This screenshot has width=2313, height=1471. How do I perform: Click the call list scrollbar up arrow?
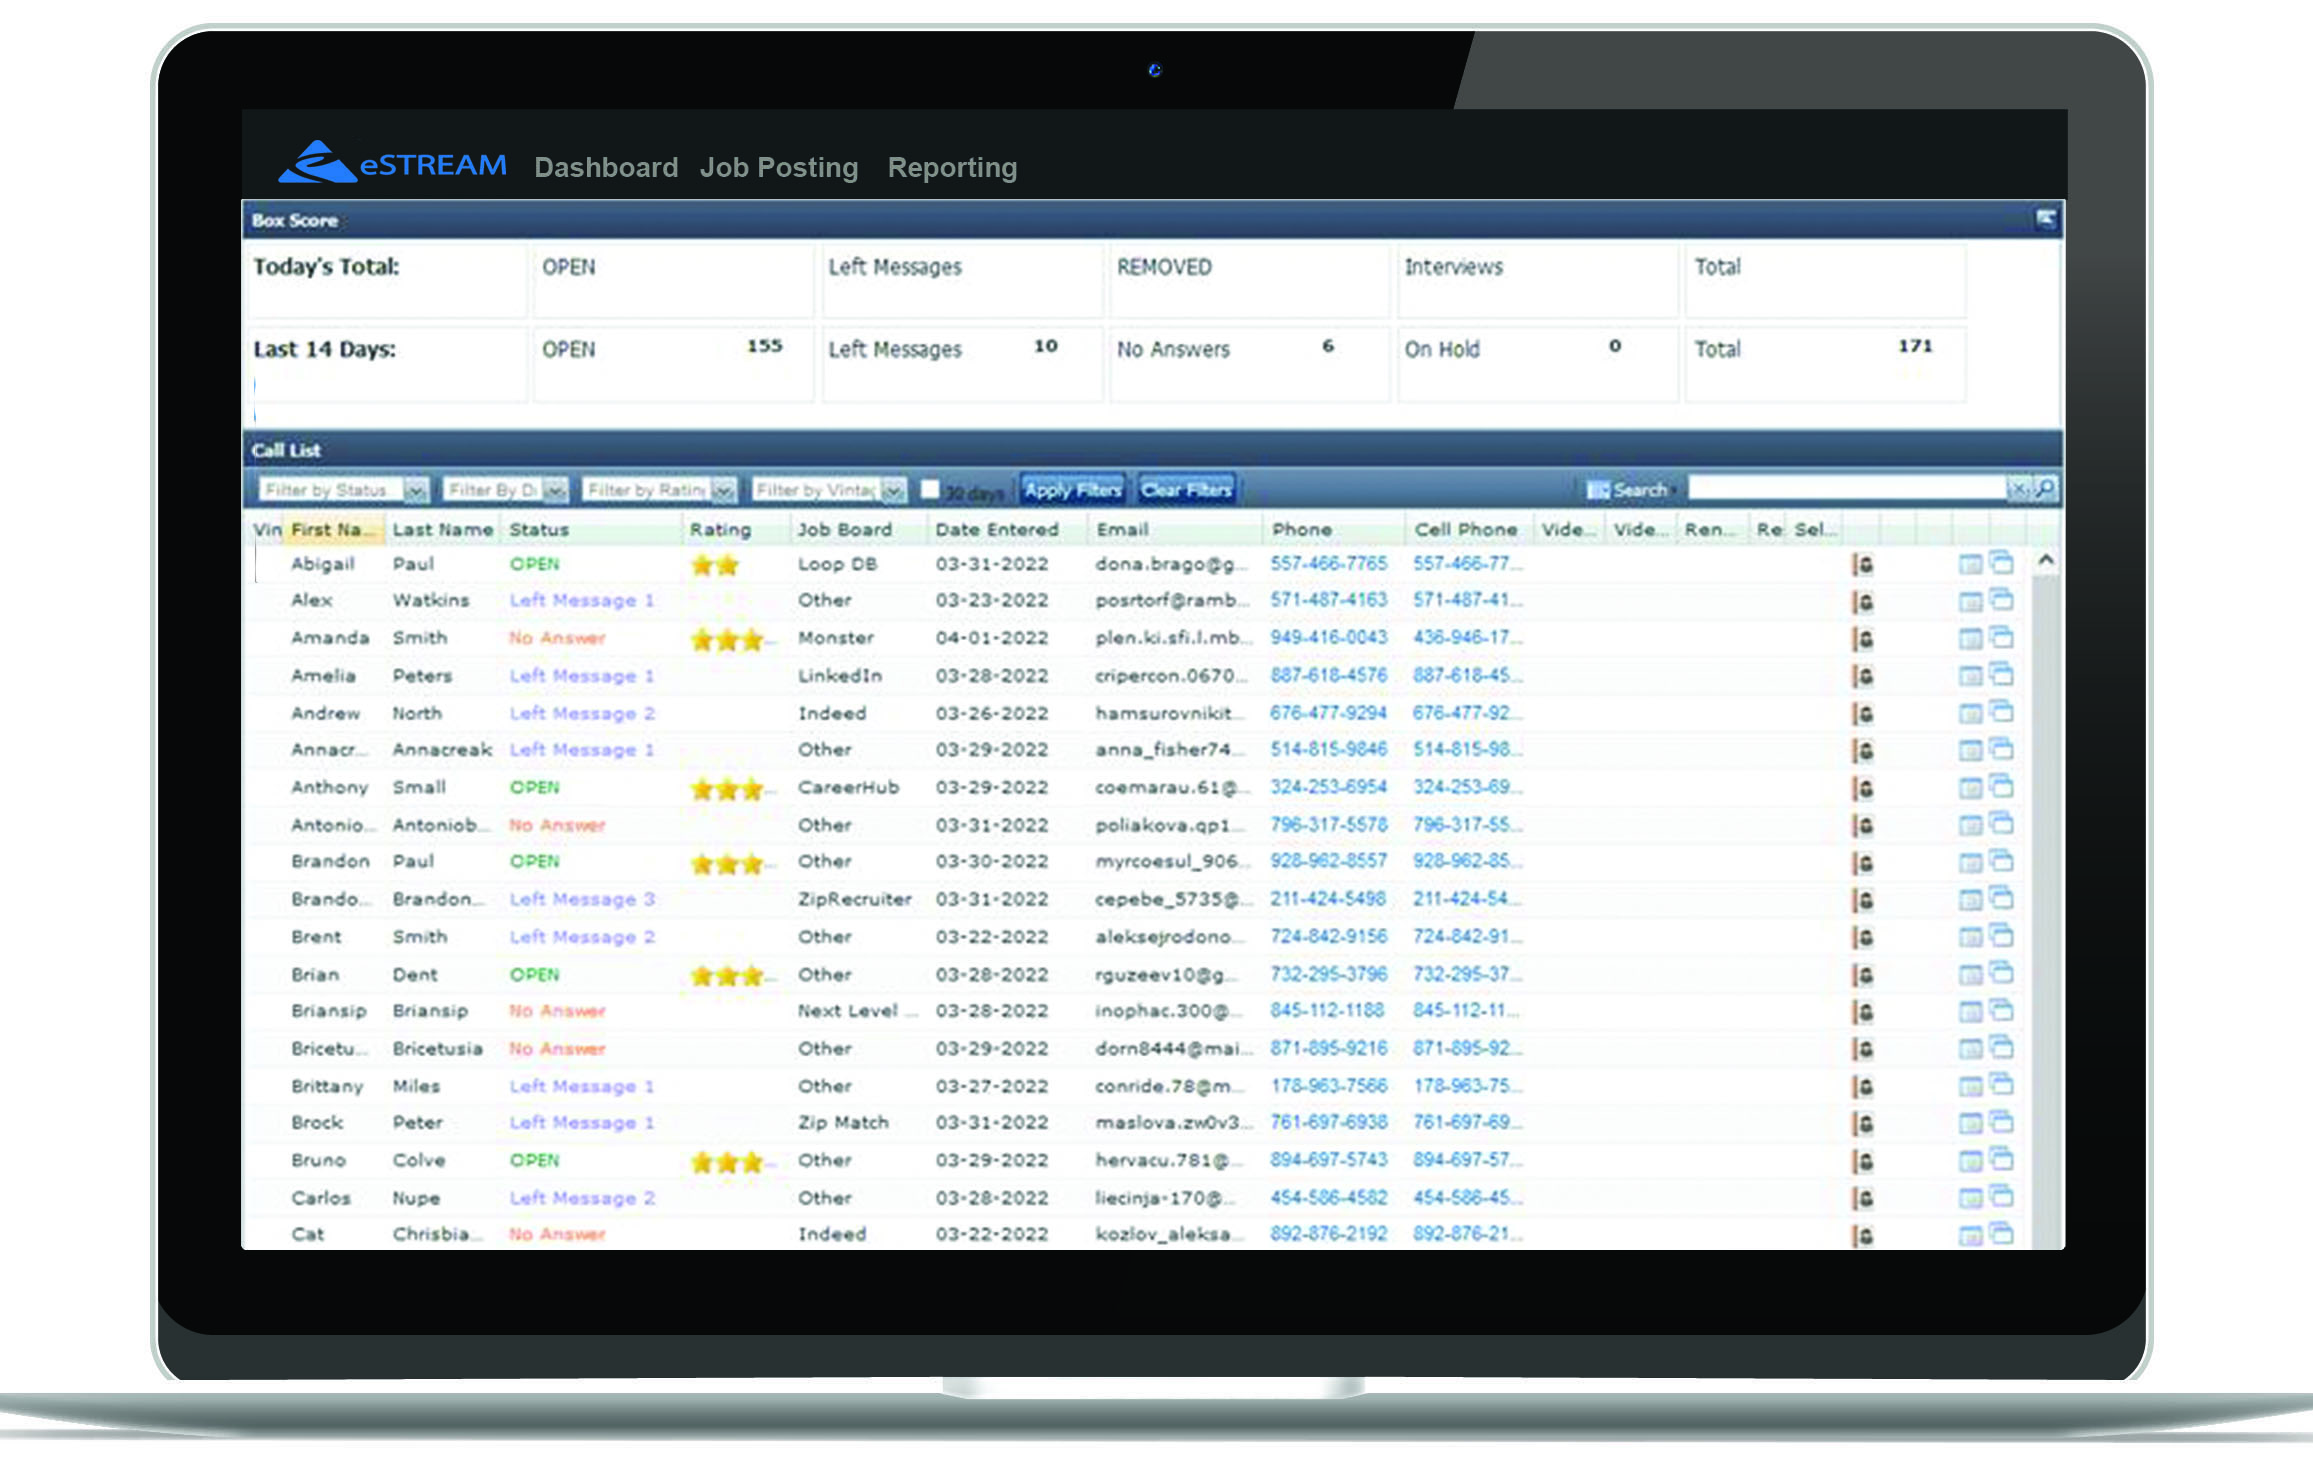[2046, 560]
